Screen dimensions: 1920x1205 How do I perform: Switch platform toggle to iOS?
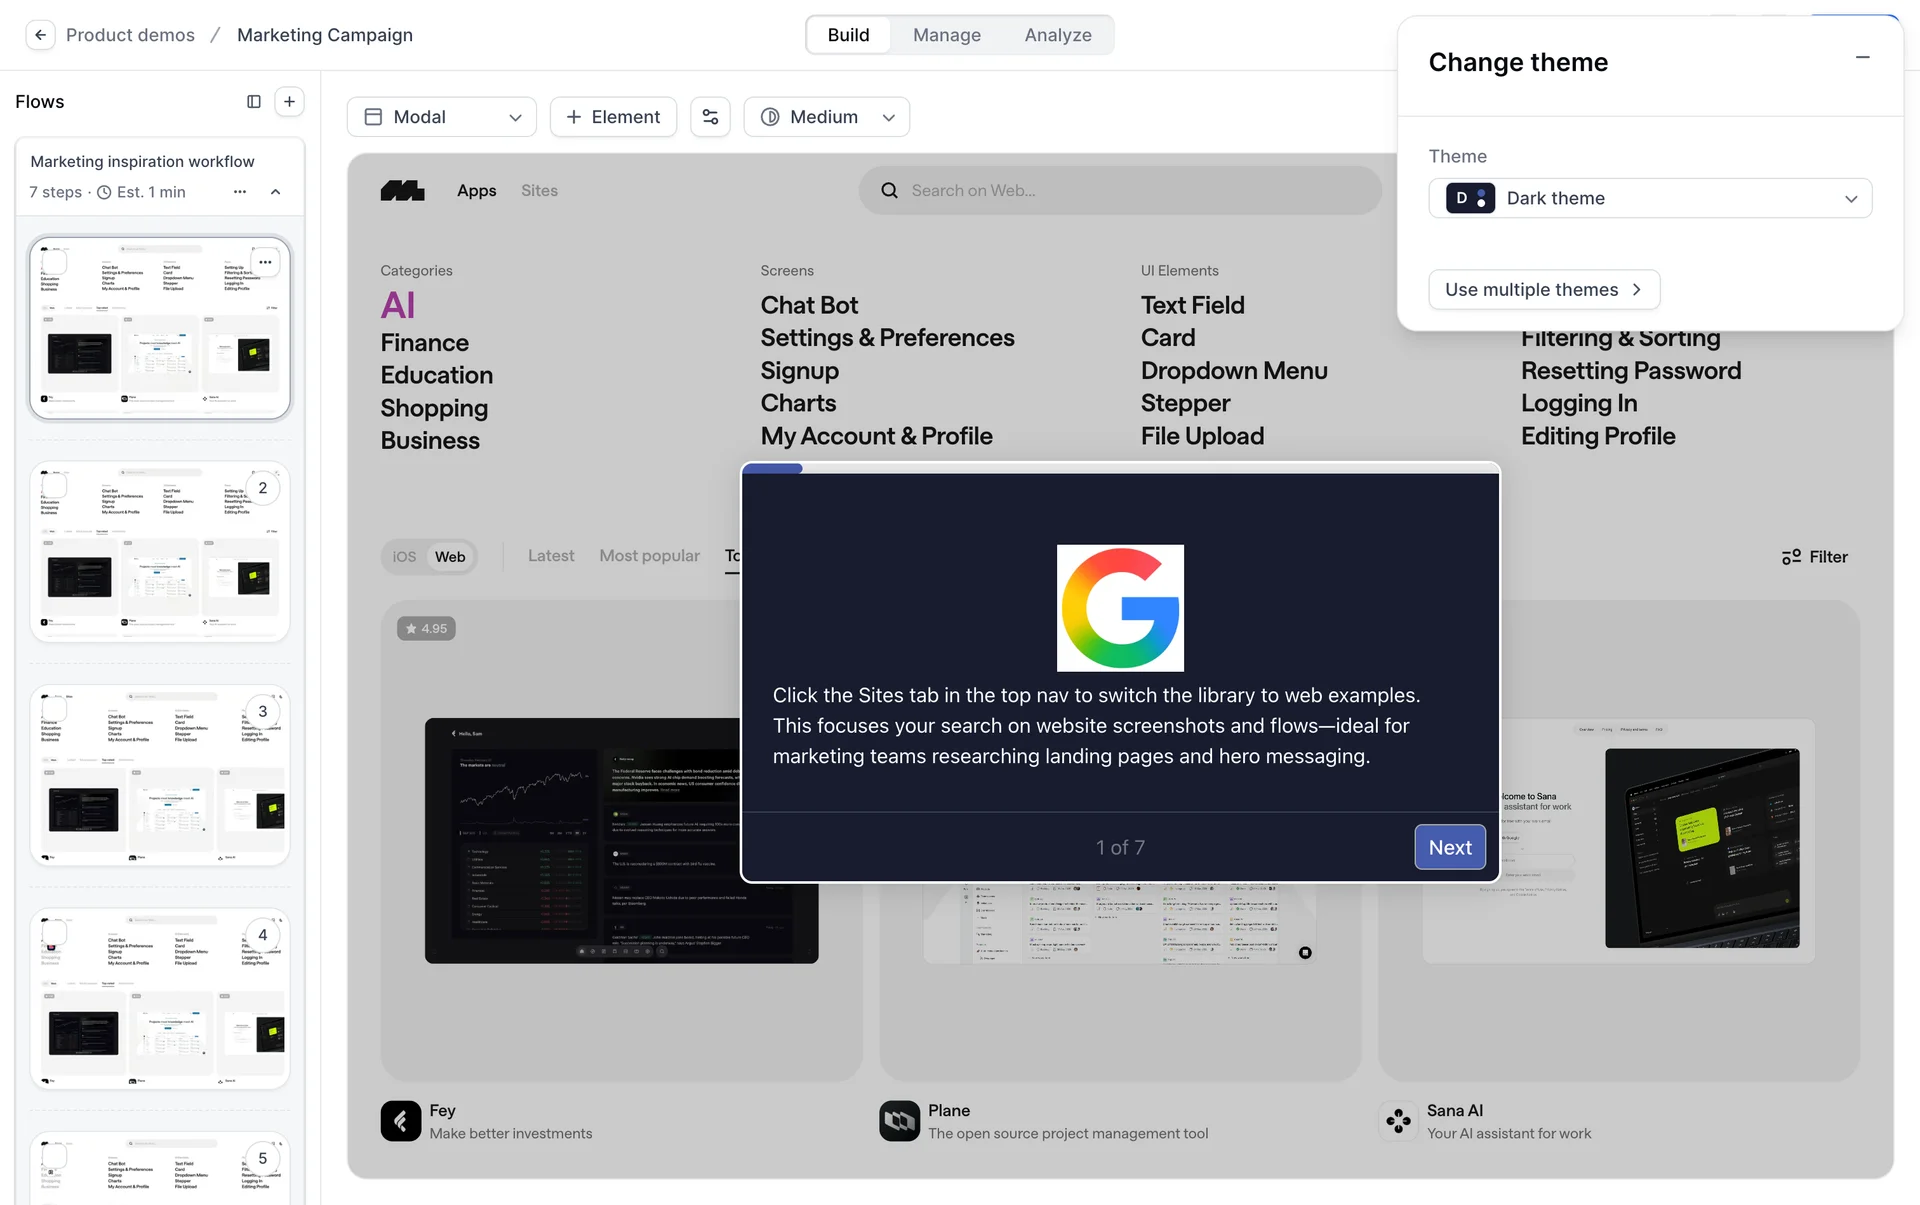pos(404,557)
